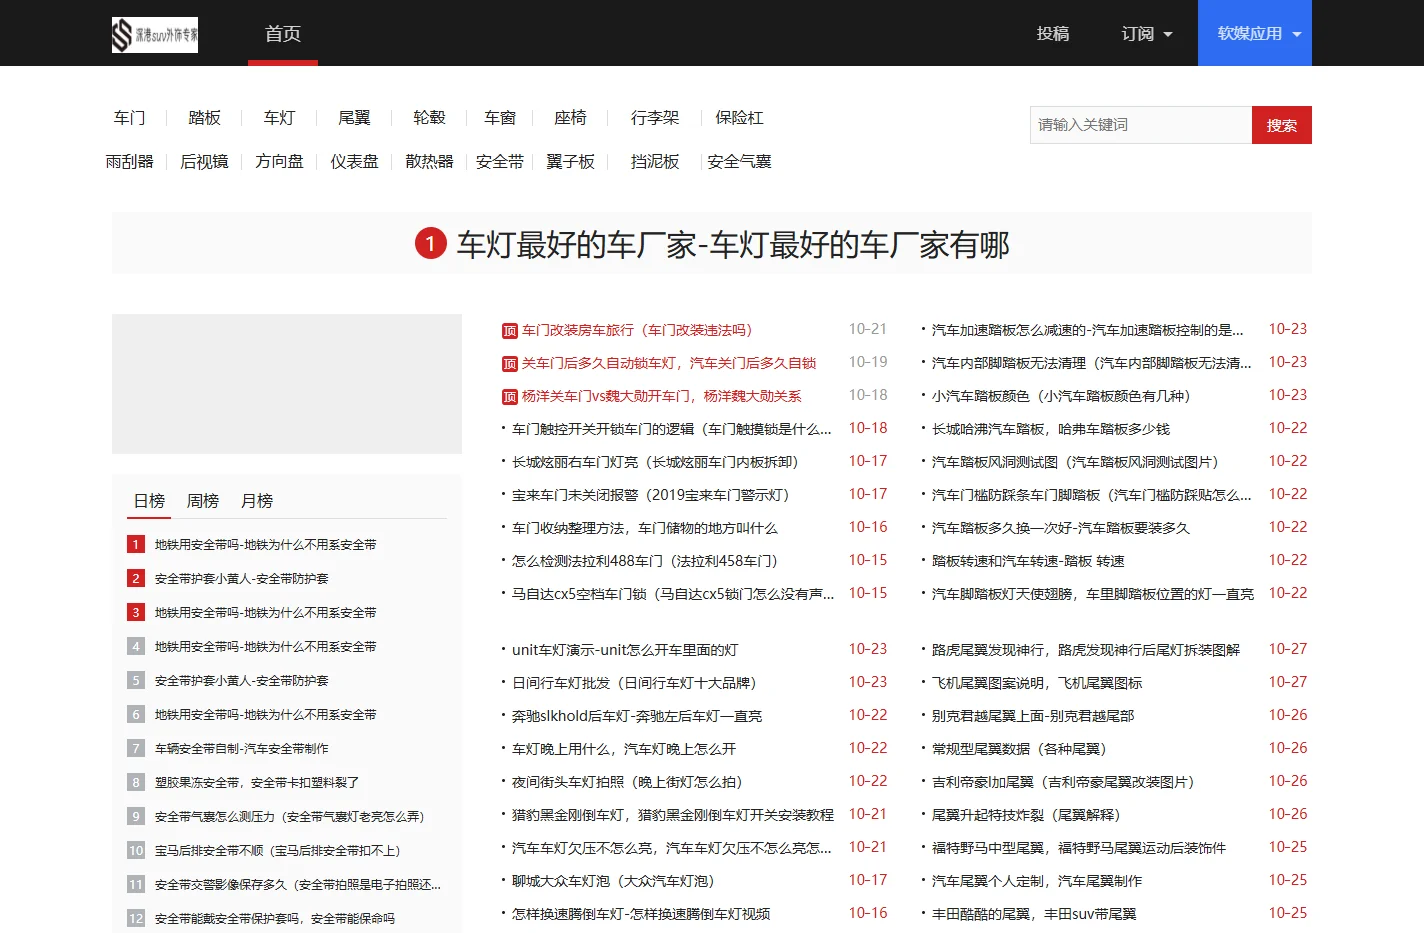
Task: Select the 雨刮器 category
Action: point(130,162)
